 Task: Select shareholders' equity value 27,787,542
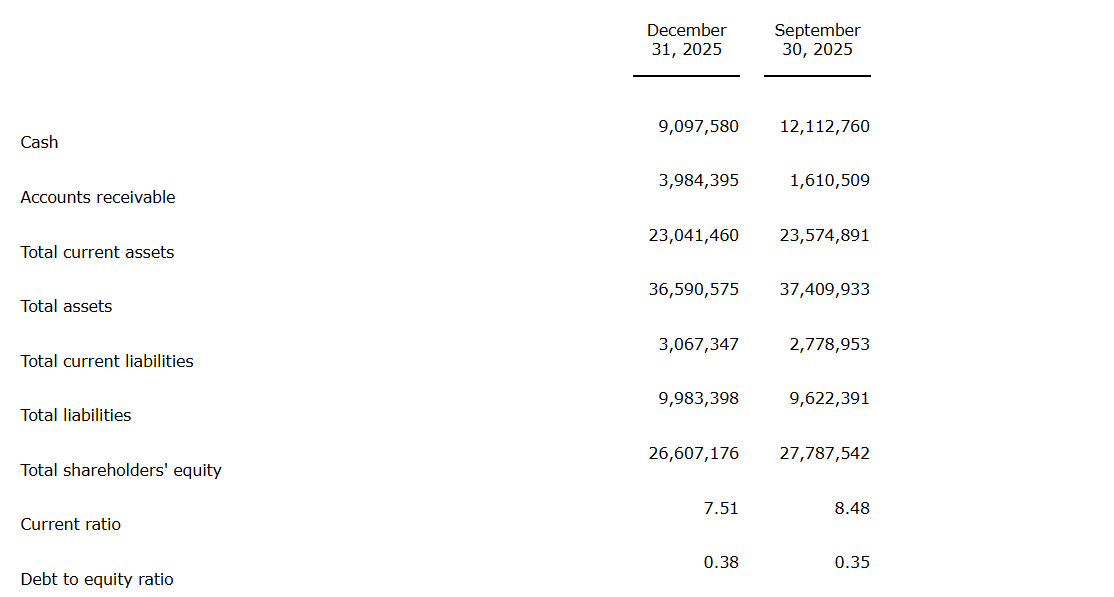point(824,454)
